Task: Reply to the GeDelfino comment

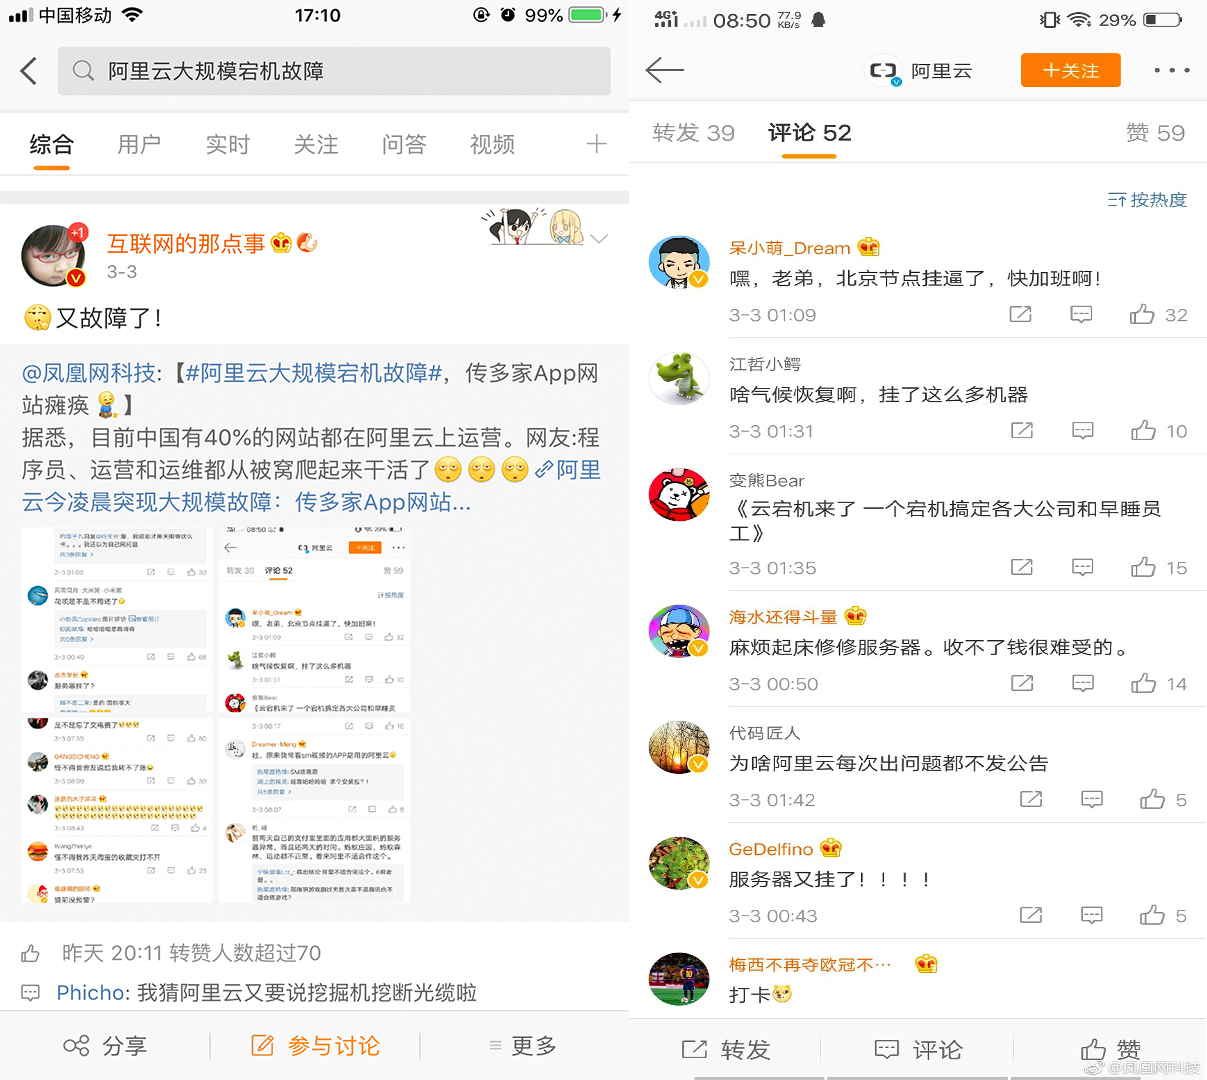Action: click(x=1091, y=916)
